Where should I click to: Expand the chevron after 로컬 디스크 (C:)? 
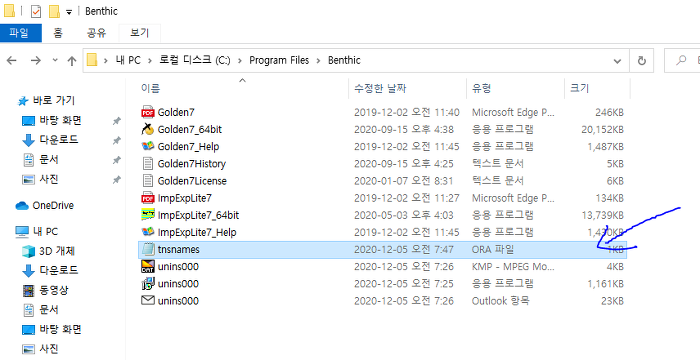[x=240, y=60]
